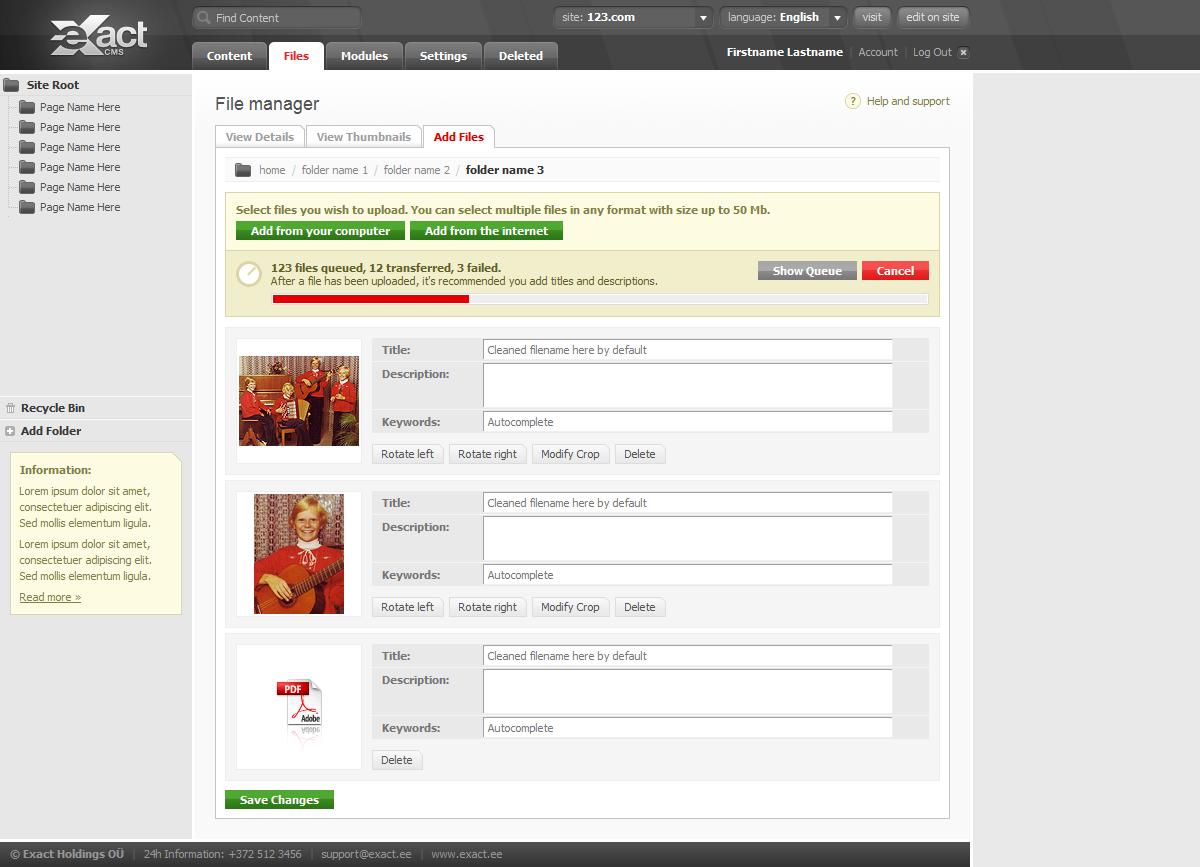This screenshot has width=1200, height=867.
Task: Switch to the Deleted tab
Action: coord(520,56)
